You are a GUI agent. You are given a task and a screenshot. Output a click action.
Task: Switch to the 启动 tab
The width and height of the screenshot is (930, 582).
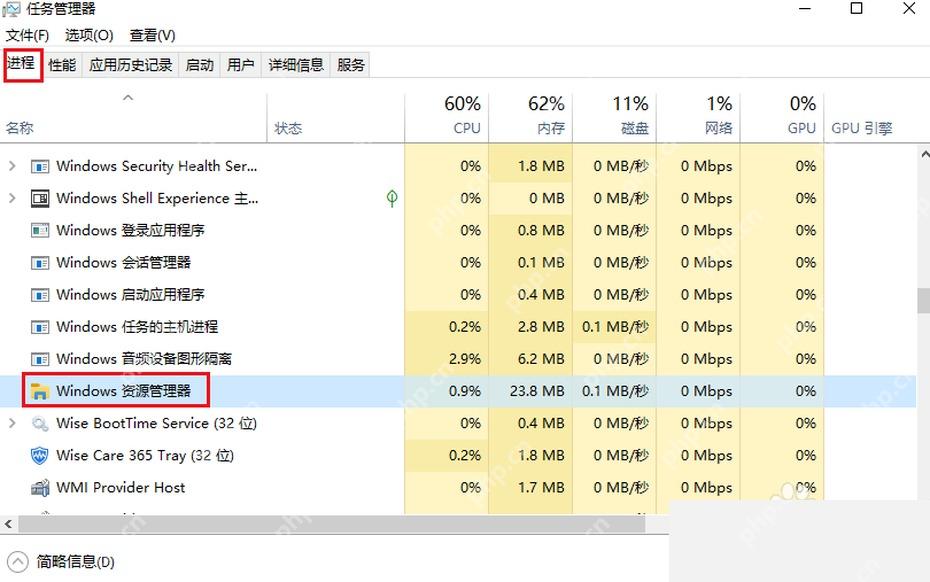(199, 65)
